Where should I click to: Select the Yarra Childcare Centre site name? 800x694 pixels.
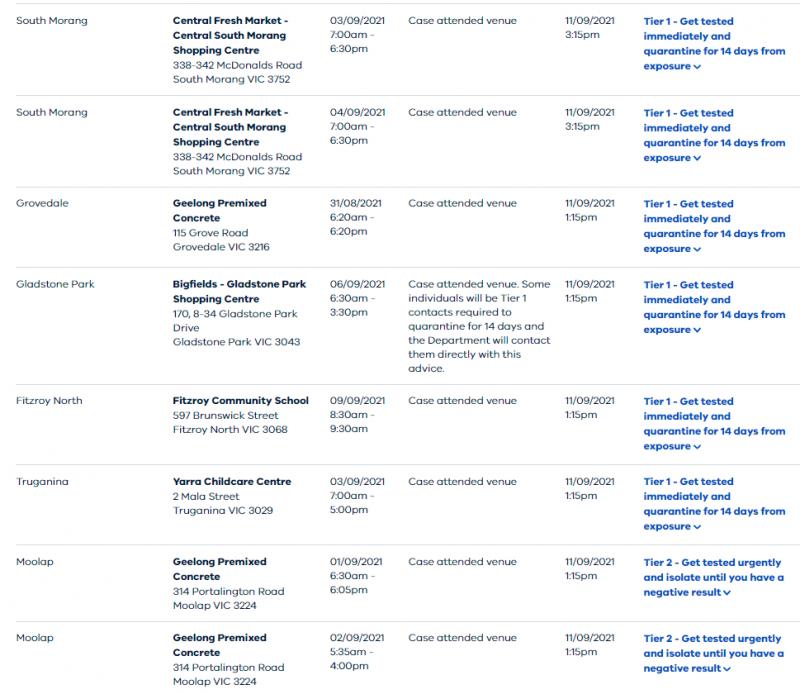232,481
